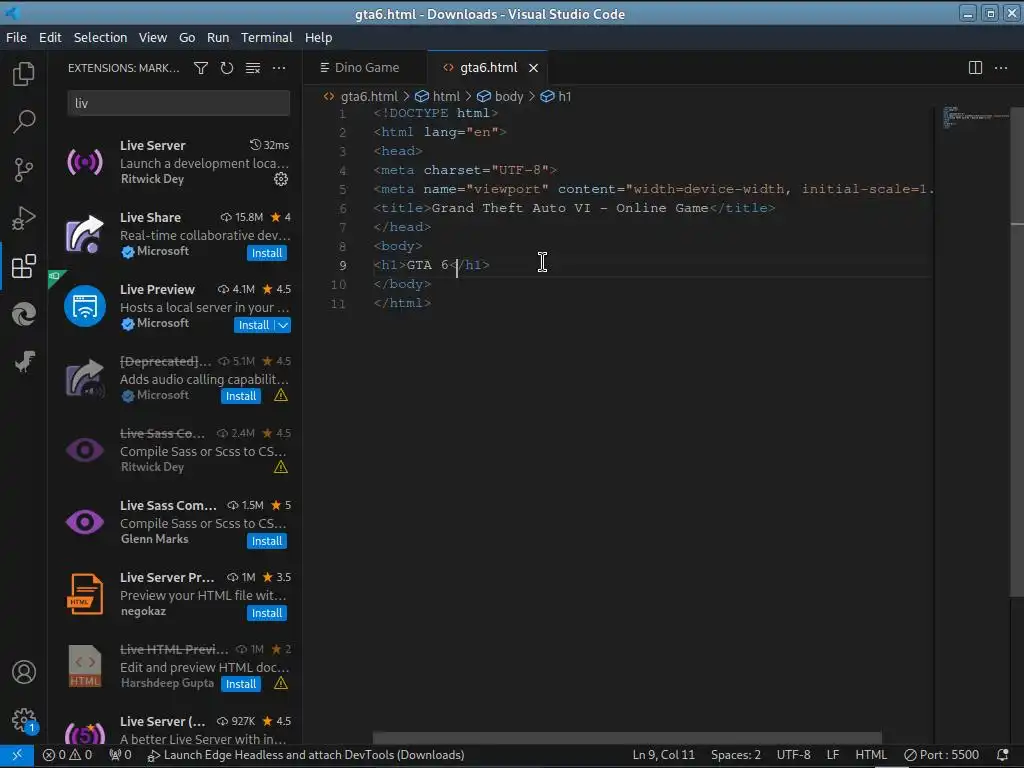1024x768 pixels.
Task: Click Live Server extension icon
Action: pos(85,162)
